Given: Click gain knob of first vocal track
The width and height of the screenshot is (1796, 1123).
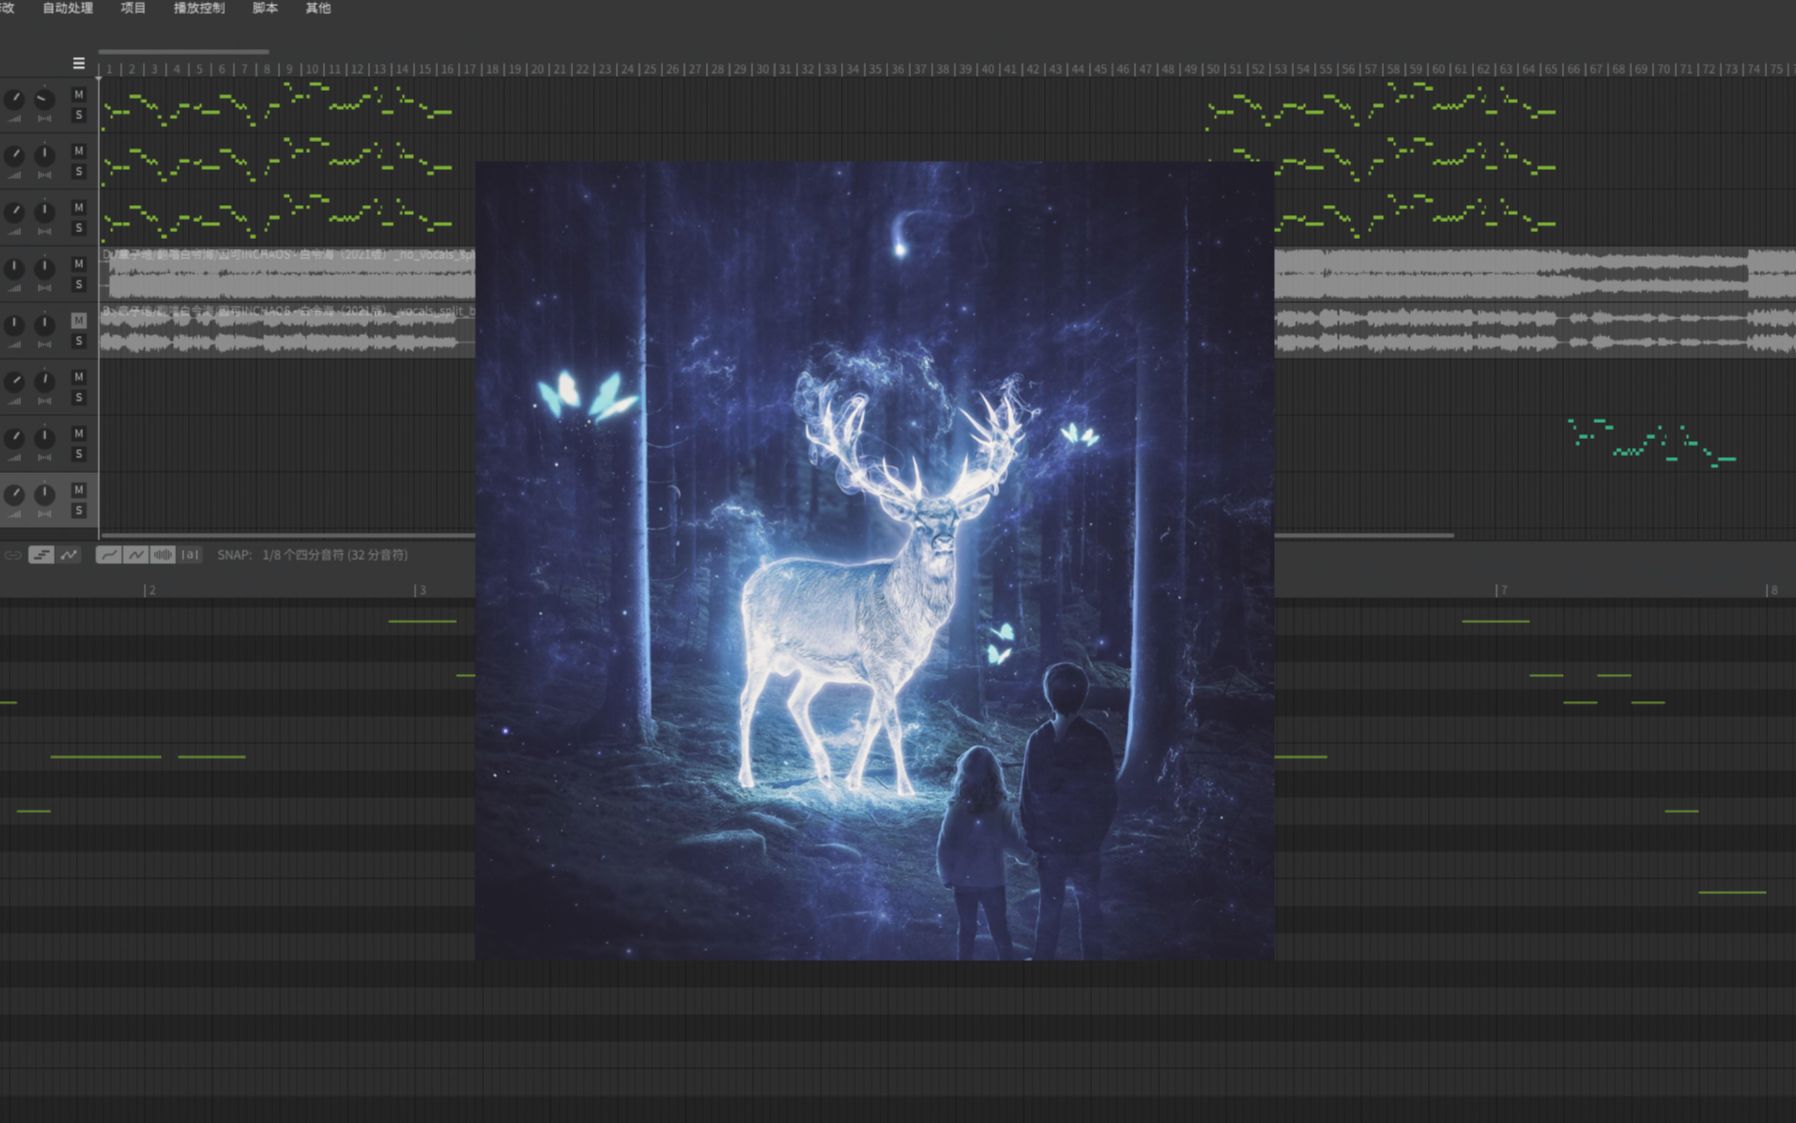Looking at the screenshot, I should (x=14, y=99).
